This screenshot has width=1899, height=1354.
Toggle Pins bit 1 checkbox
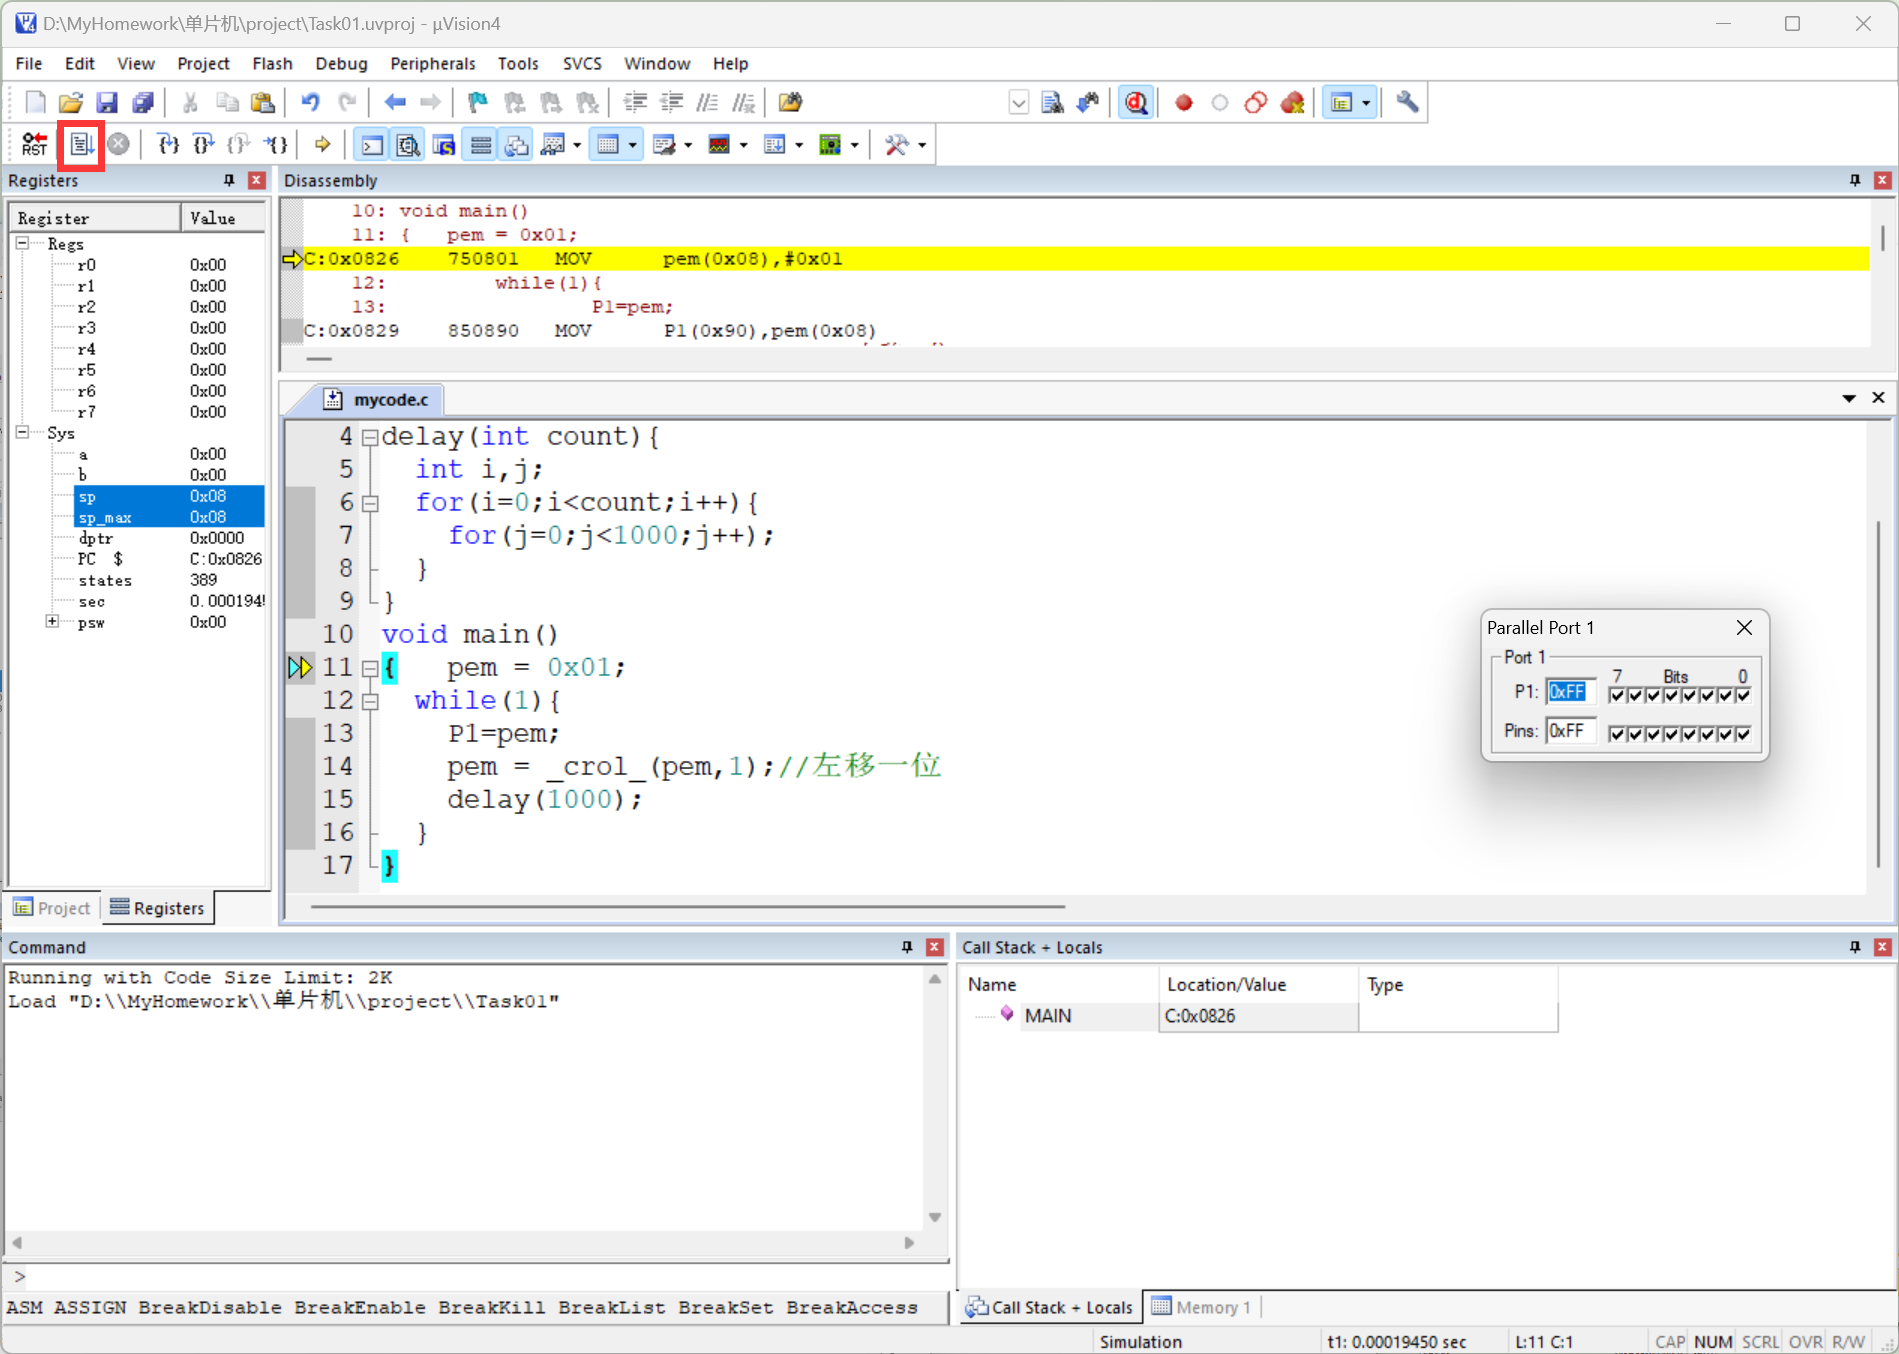(1725, 734)
